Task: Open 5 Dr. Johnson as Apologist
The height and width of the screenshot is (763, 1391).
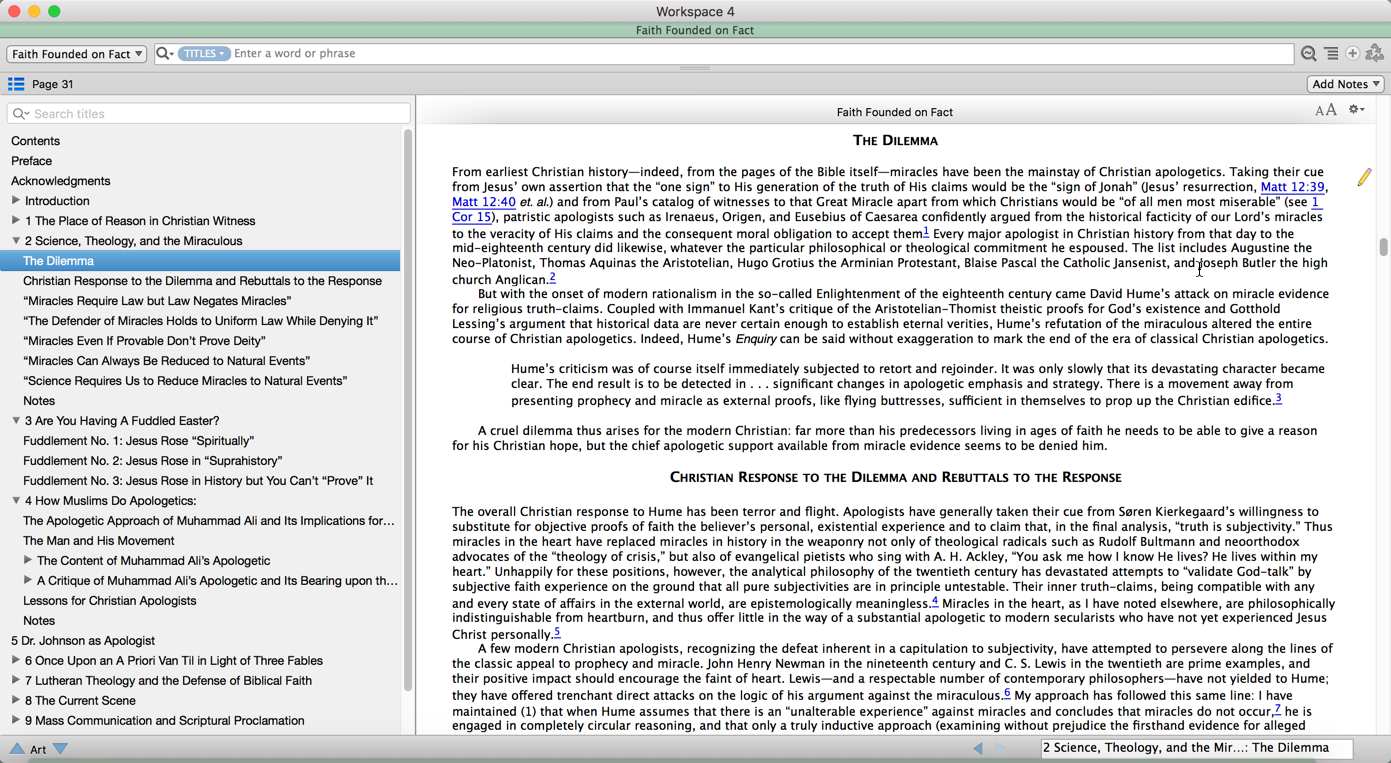Action: [83, 641]
